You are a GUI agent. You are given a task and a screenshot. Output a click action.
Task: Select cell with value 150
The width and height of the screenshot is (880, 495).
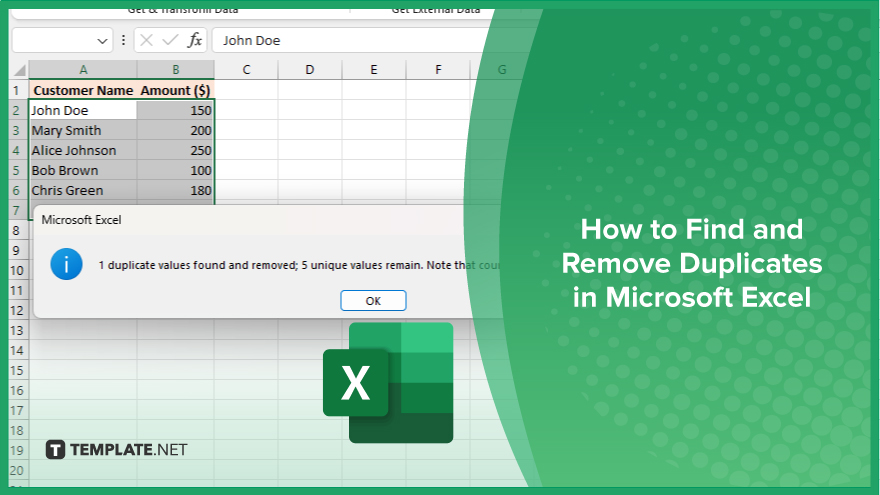point(176,111)
